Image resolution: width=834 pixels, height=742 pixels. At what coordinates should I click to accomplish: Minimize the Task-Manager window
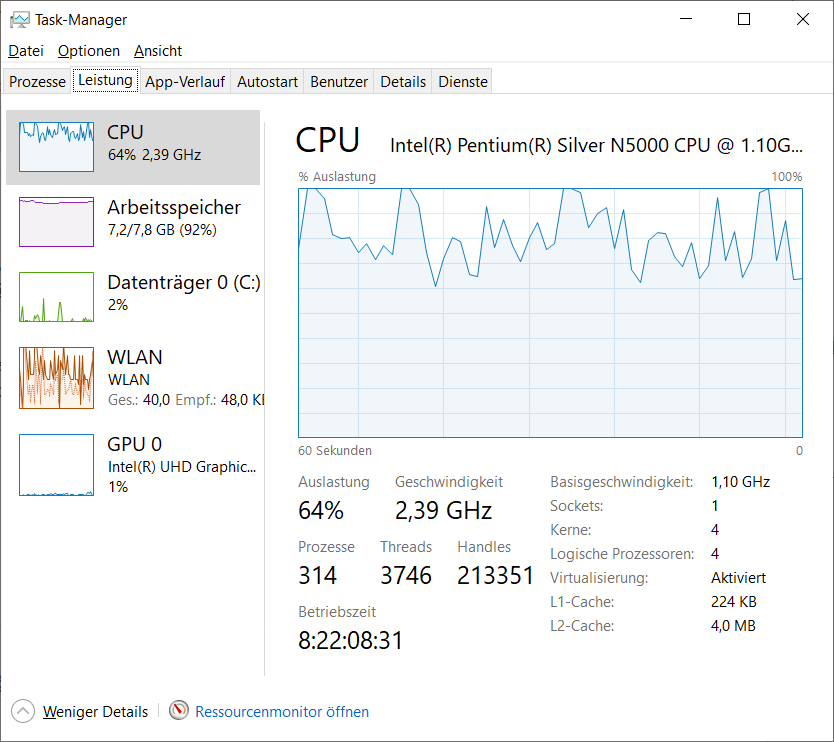[x=686, y=20]
